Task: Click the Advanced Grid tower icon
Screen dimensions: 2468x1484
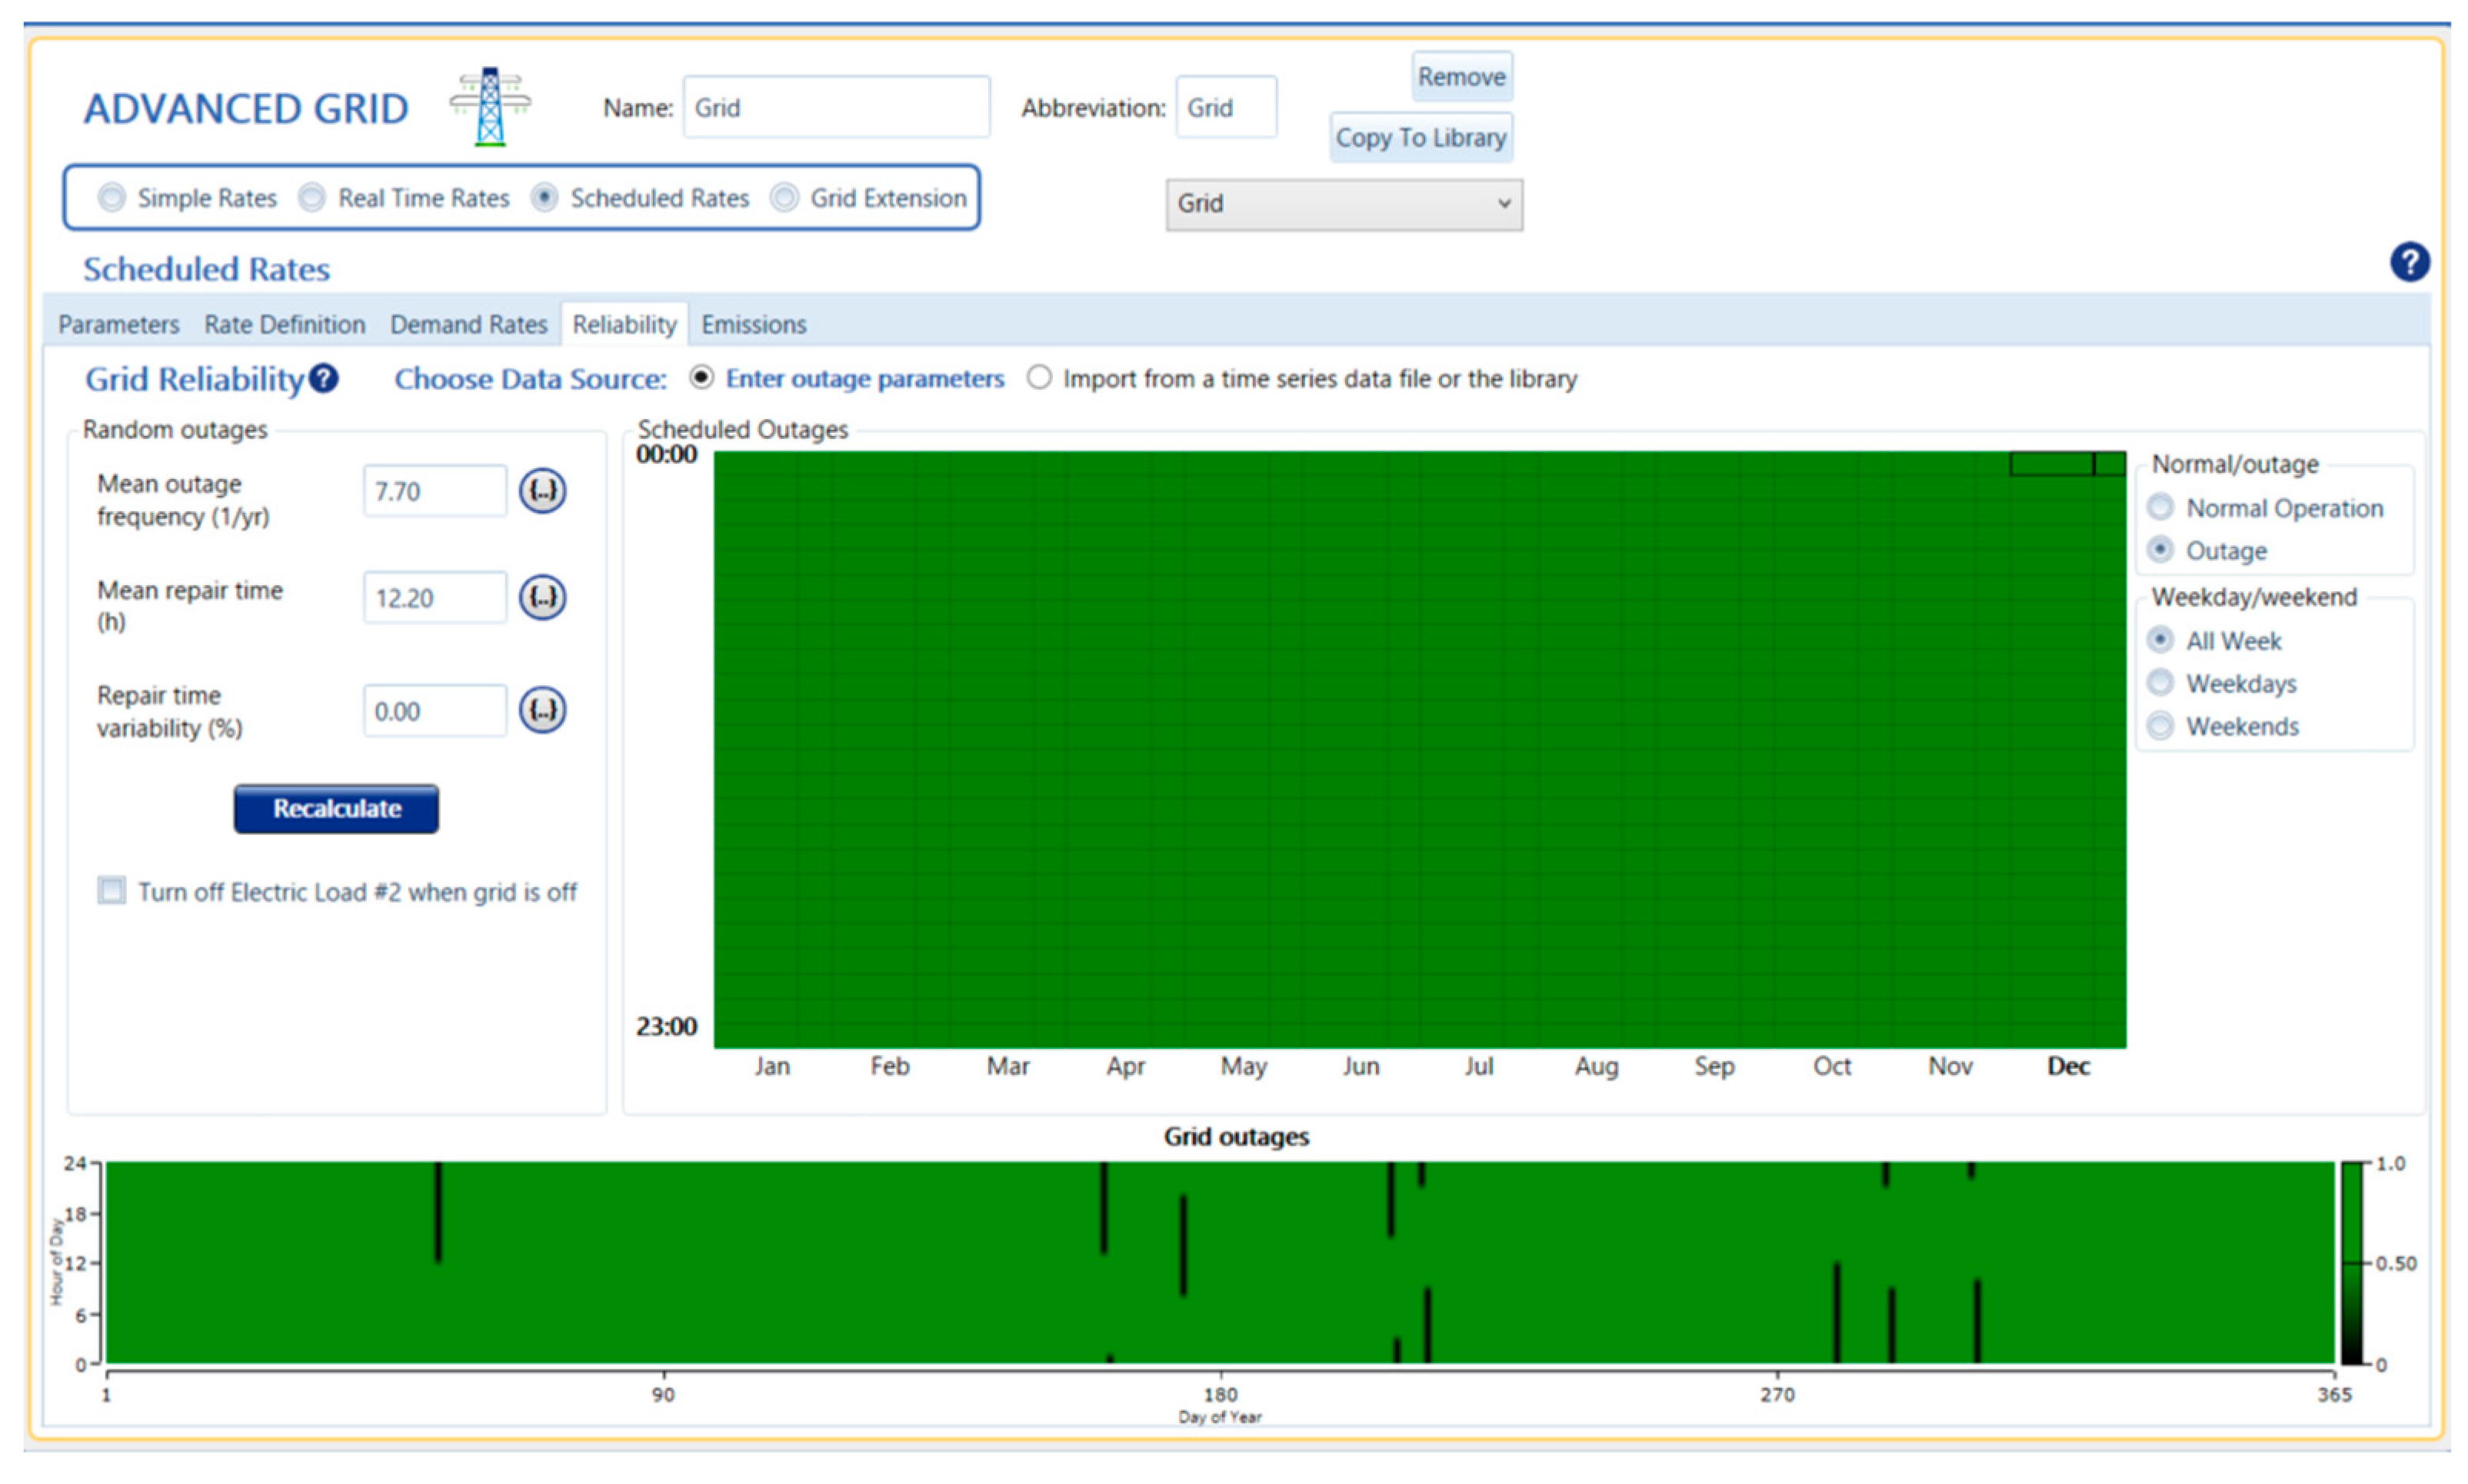Action: click(x=489, y=107)
